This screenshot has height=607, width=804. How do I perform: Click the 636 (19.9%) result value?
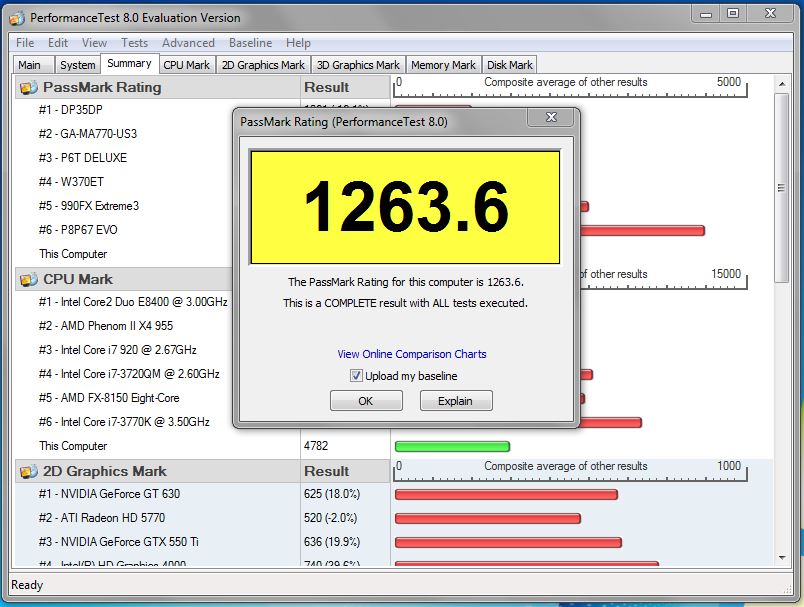point(332,542)
